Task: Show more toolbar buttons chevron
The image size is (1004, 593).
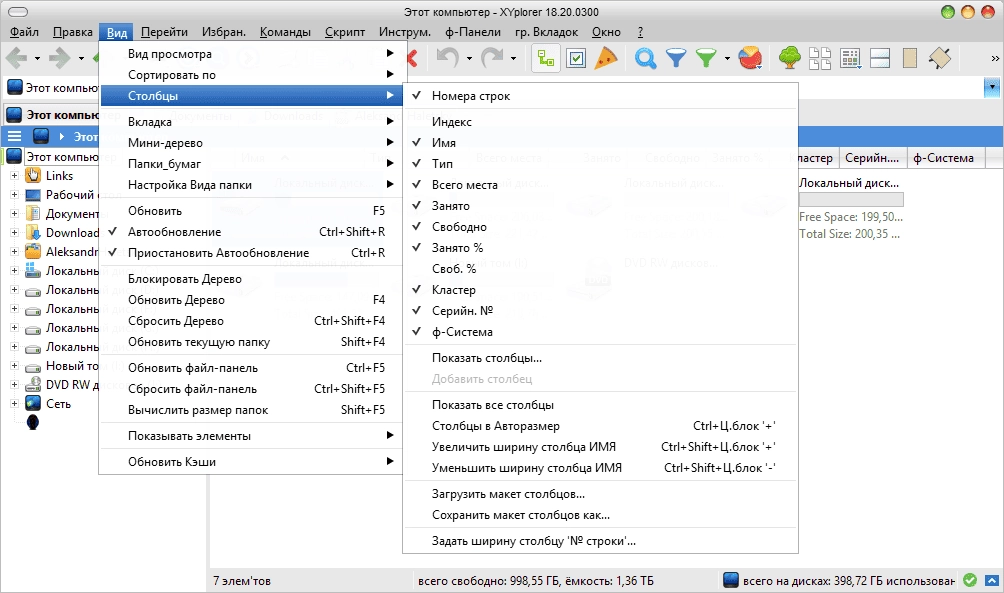Action: pyautogui.click(x=995, y=58)
